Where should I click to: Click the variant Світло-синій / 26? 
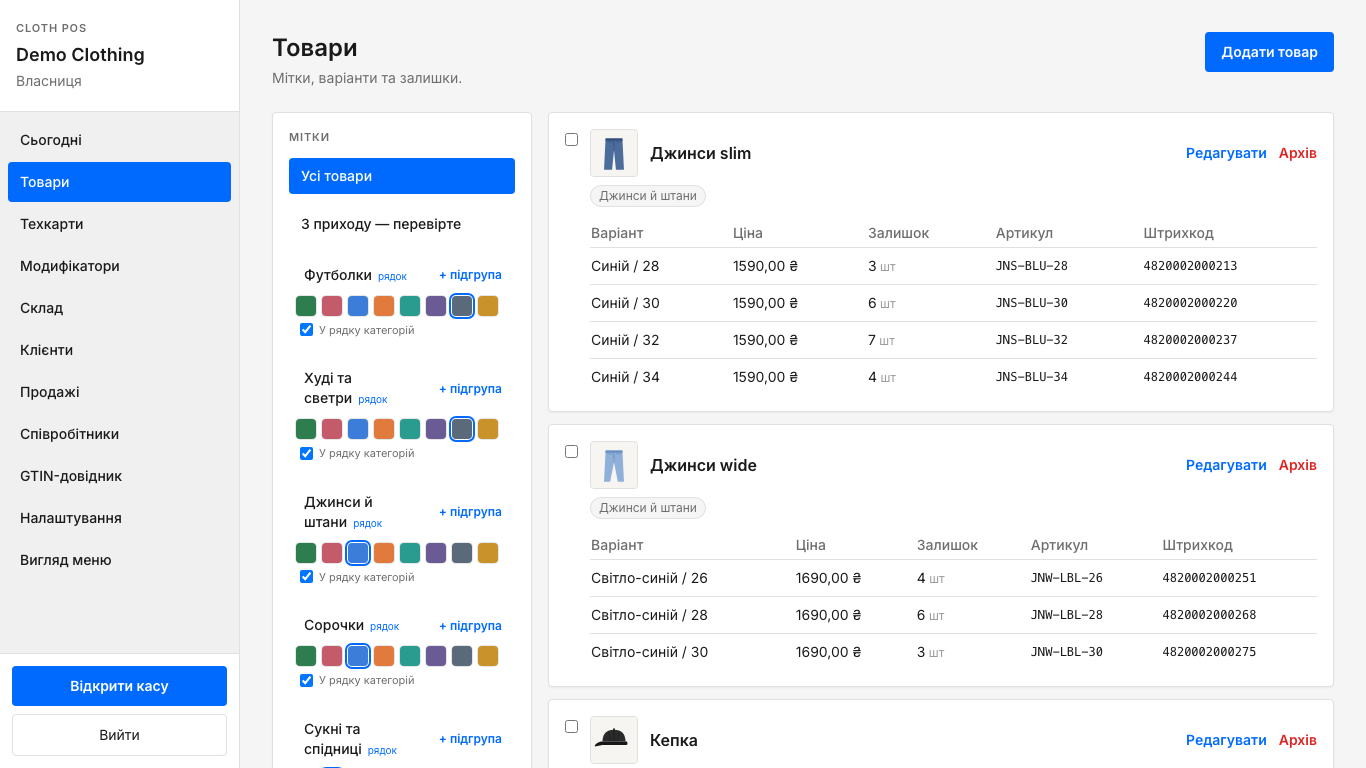(x=649, y=578)
